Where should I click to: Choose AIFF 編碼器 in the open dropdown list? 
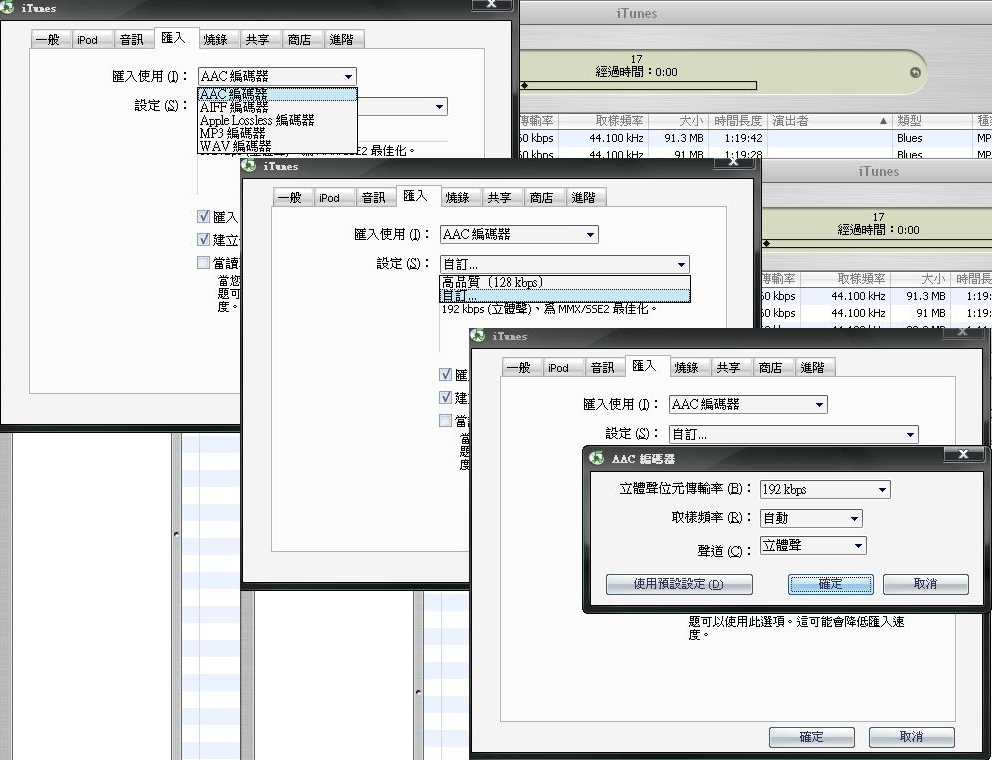pyautogui.click(x=234, y=107)
